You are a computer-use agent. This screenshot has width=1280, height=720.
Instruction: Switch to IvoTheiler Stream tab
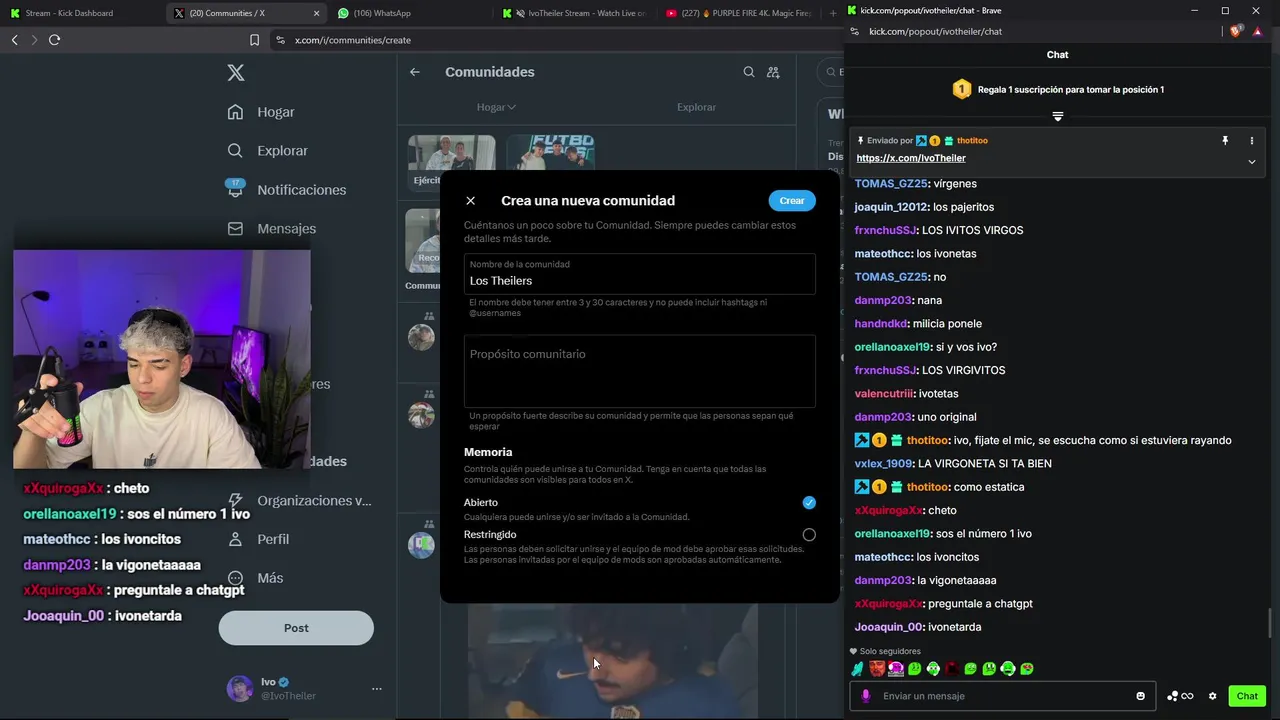pyautogui.click(x=575, y=13)
